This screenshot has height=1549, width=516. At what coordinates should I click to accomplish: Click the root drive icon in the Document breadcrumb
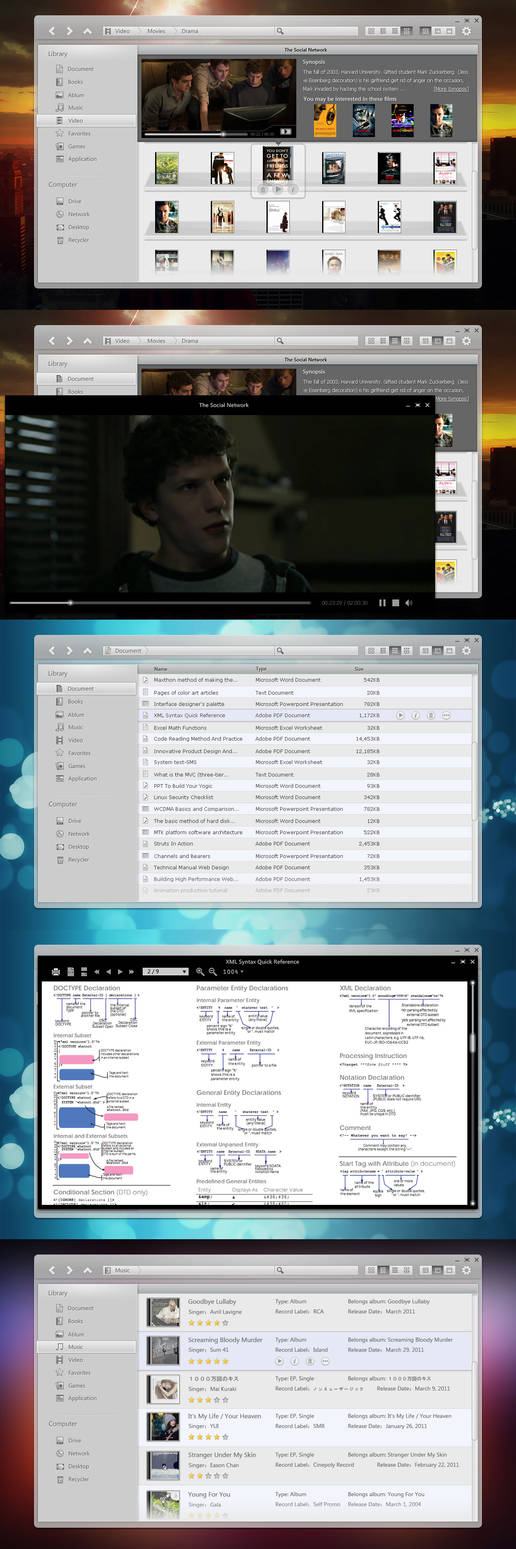click(107, 651)
